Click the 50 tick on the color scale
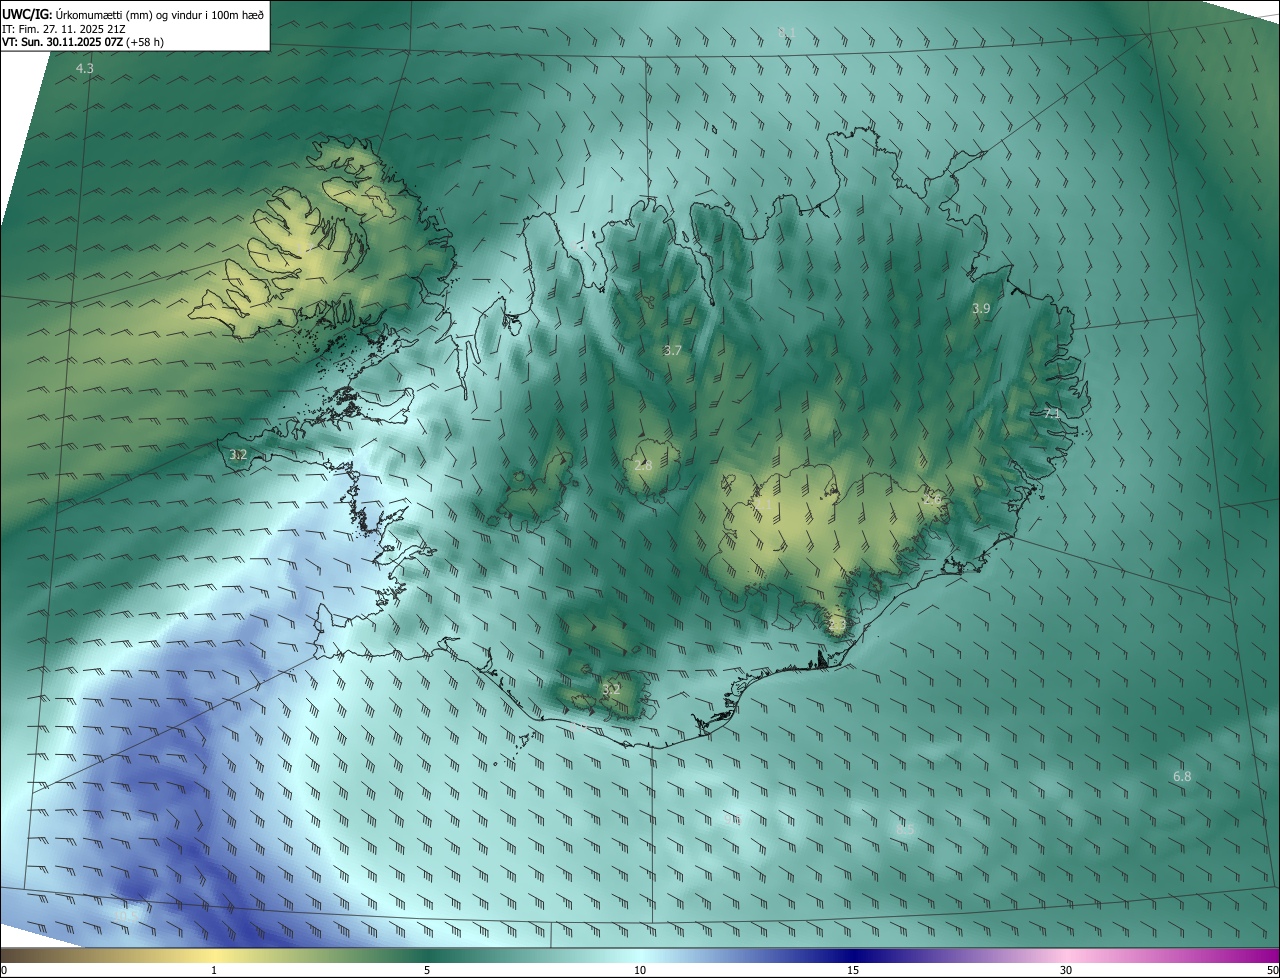Screen dimensions: 1280x978 [1272, 970]
